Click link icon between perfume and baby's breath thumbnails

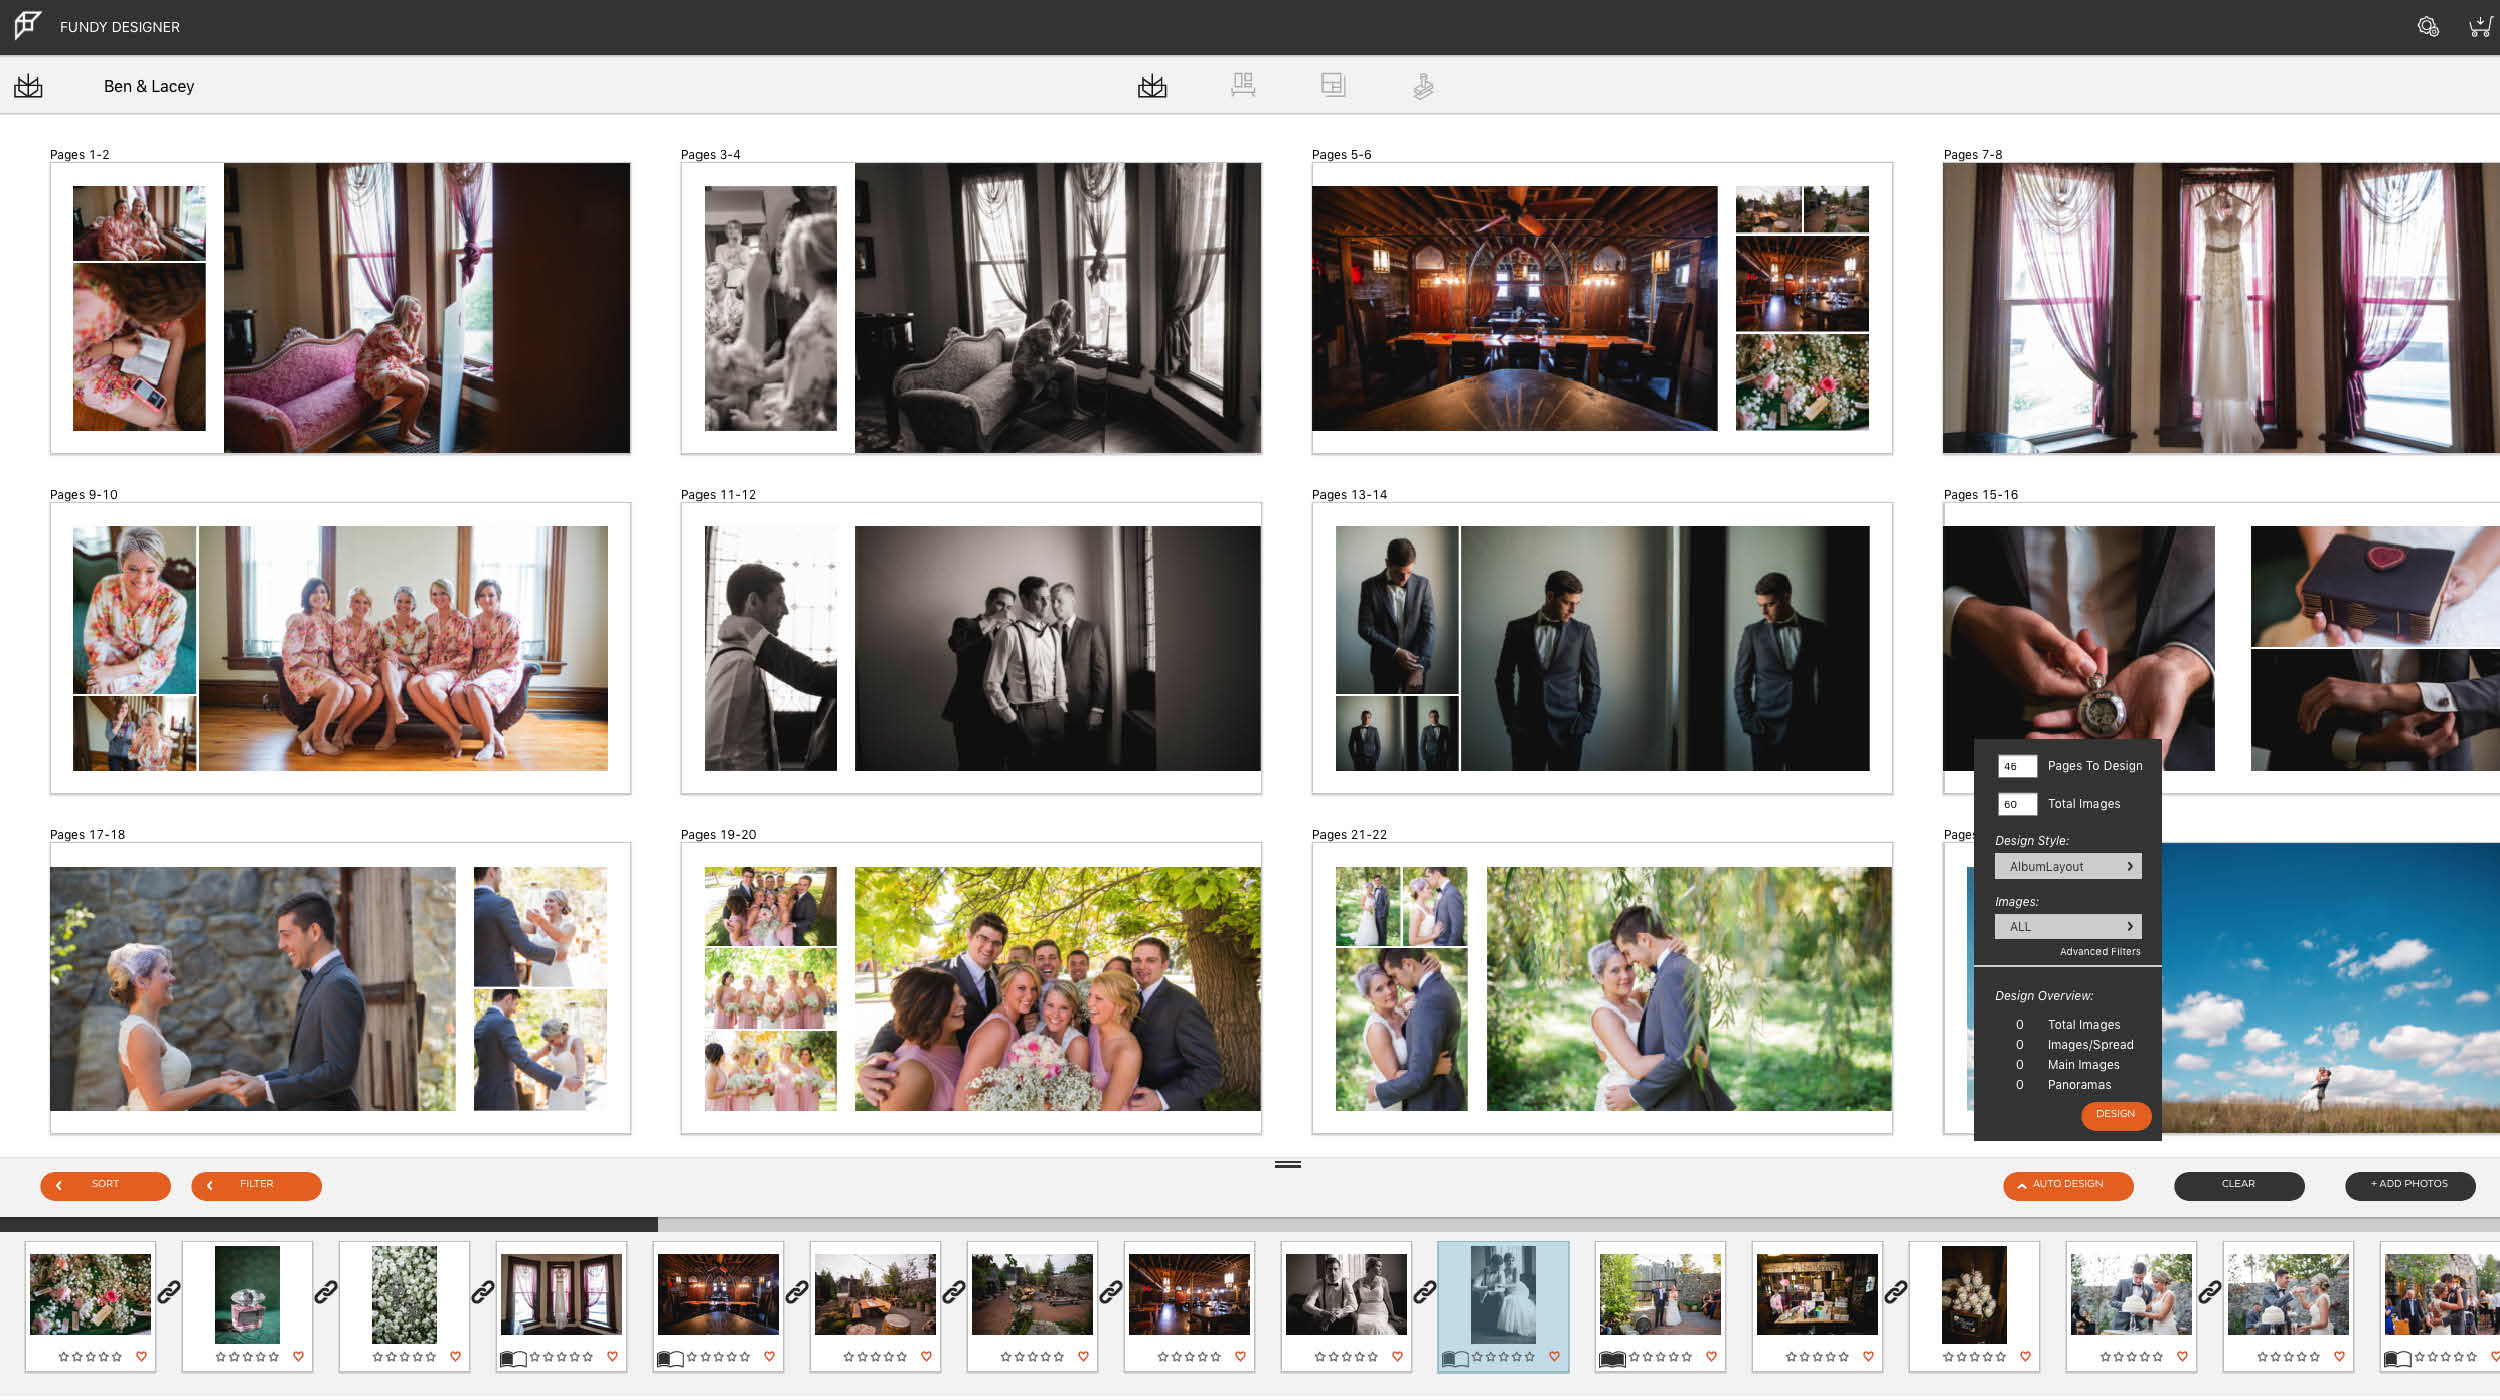click(x=326, y=1292)
